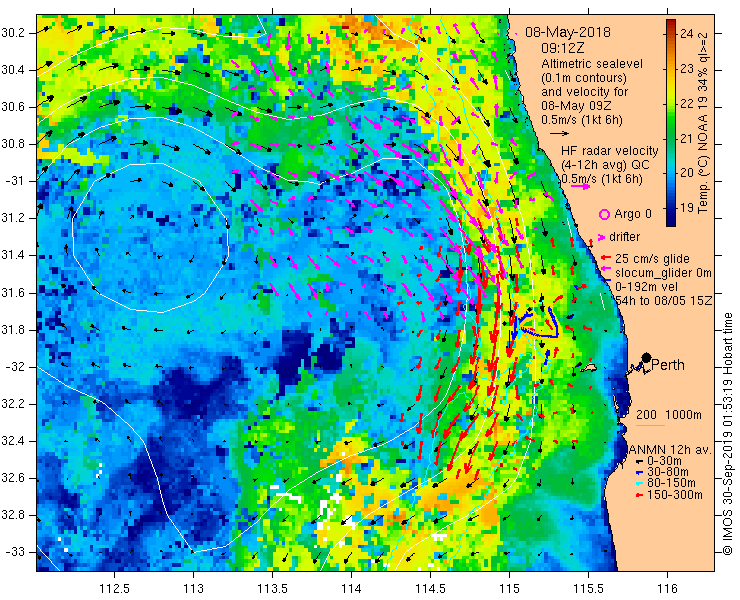The image size is (740, 600).
Task: Click the dark blue bottom of temperature colorbar
Action: [671, 223]
